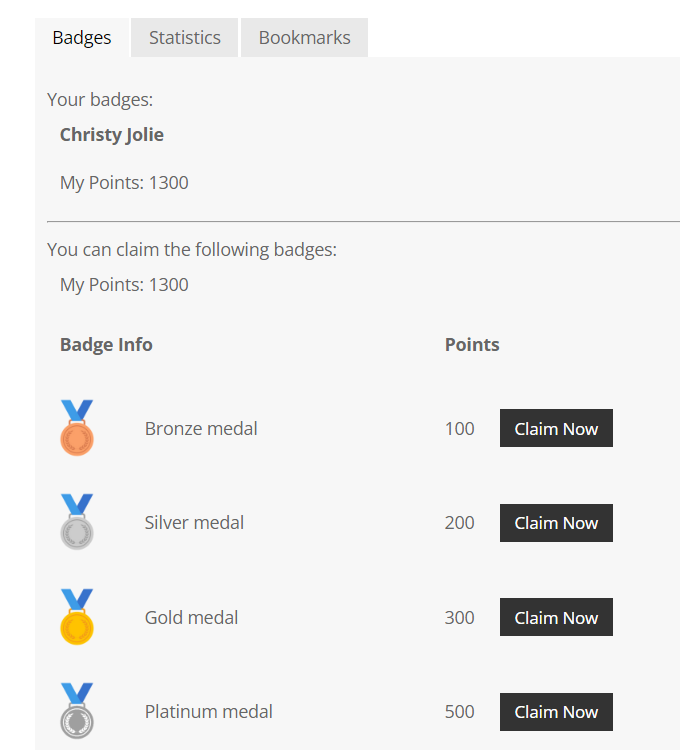Claim the Gold medal badge now
Viewport: 680px width, 750px height.
tap(556, 617)
